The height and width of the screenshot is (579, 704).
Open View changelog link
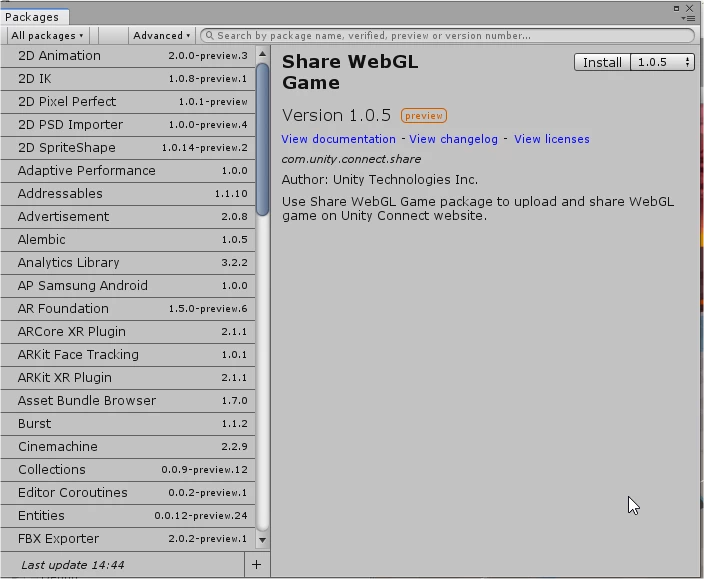(x=453, y=139)
